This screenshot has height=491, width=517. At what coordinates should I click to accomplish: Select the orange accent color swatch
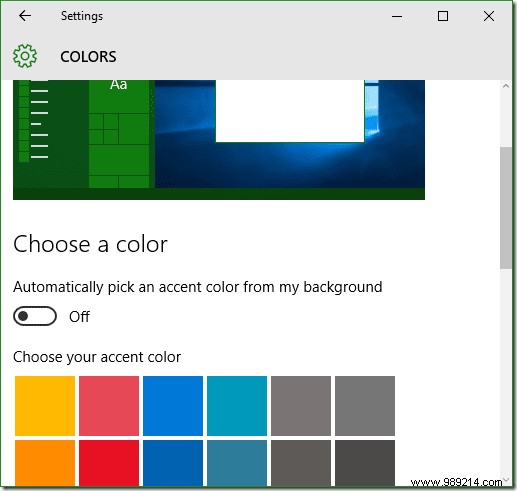45,463
